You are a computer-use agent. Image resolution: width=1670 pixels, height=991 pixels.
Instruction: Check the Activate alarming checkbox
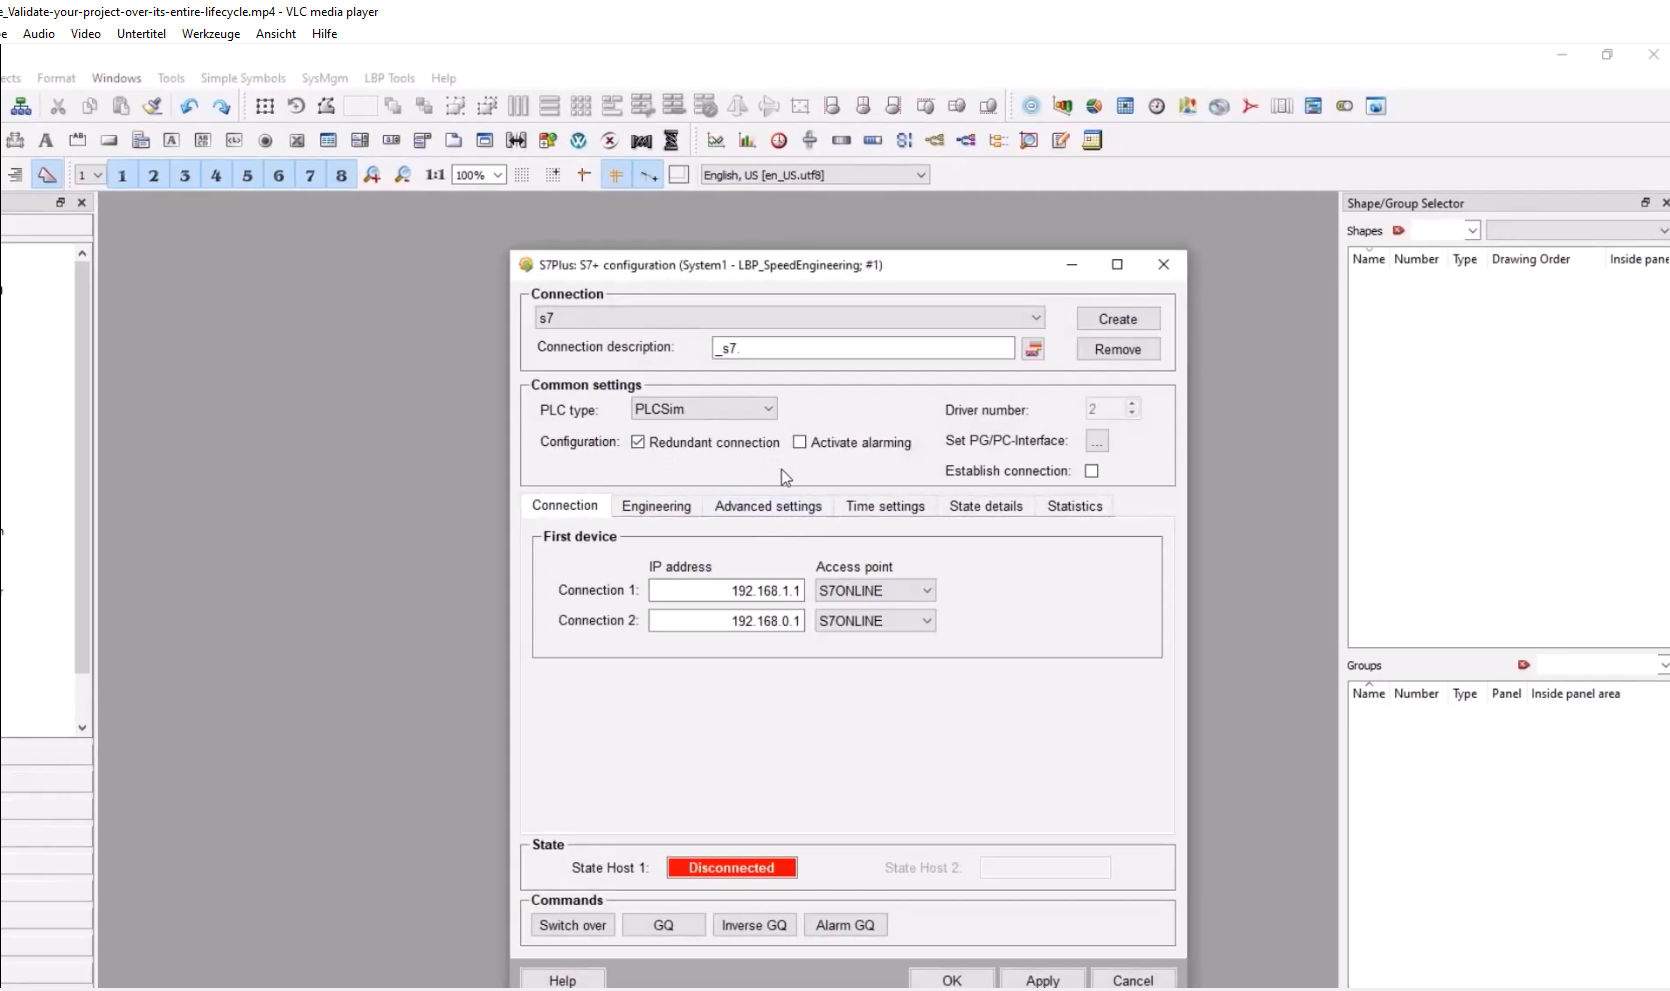point(800,442)
